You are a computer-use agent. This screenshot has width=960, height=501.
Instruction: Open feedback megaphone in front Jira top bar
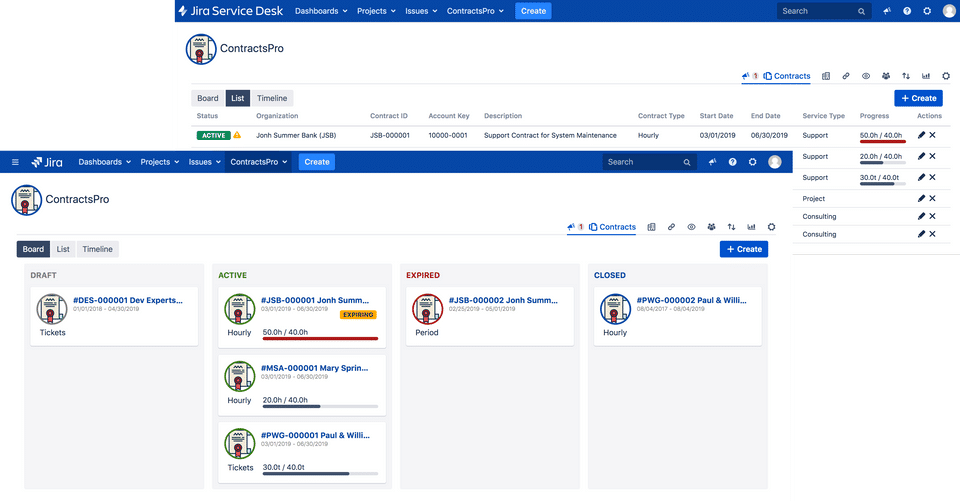coord(712,162)
